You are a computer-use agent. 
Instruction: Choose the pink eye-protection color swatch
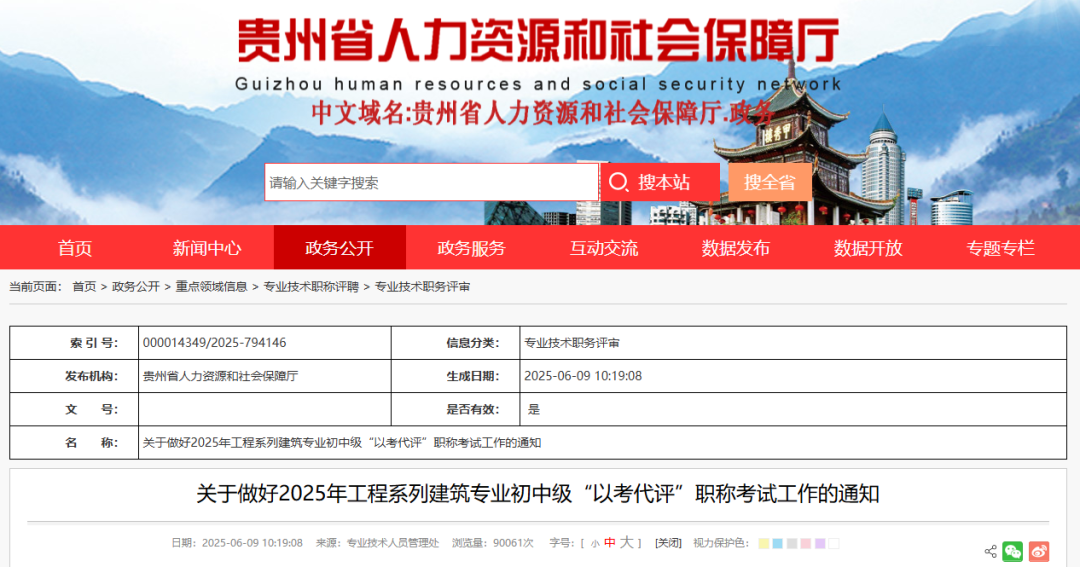pyautogui.click(x=806, y=543)
